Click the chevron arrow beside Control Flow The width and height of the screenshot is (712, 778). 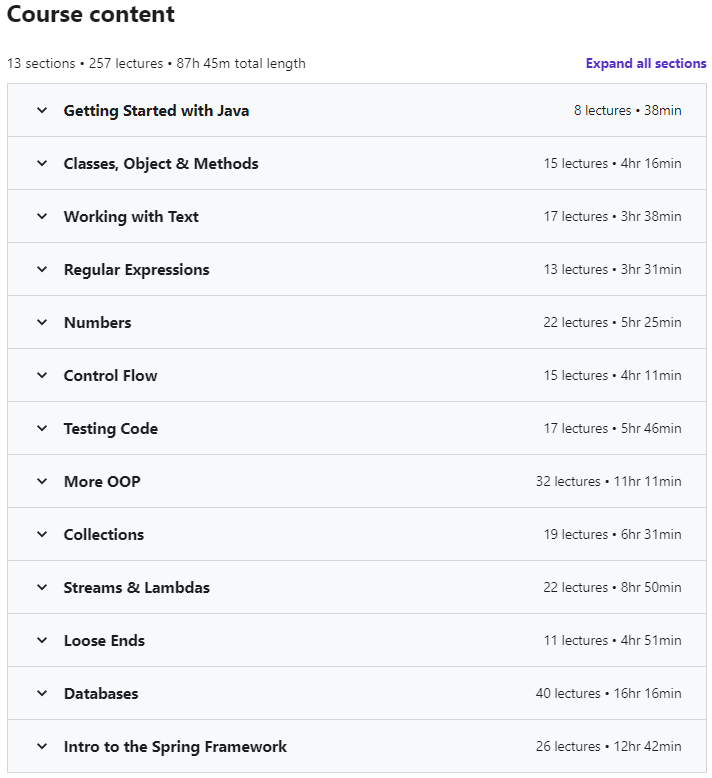click(42, 376)
